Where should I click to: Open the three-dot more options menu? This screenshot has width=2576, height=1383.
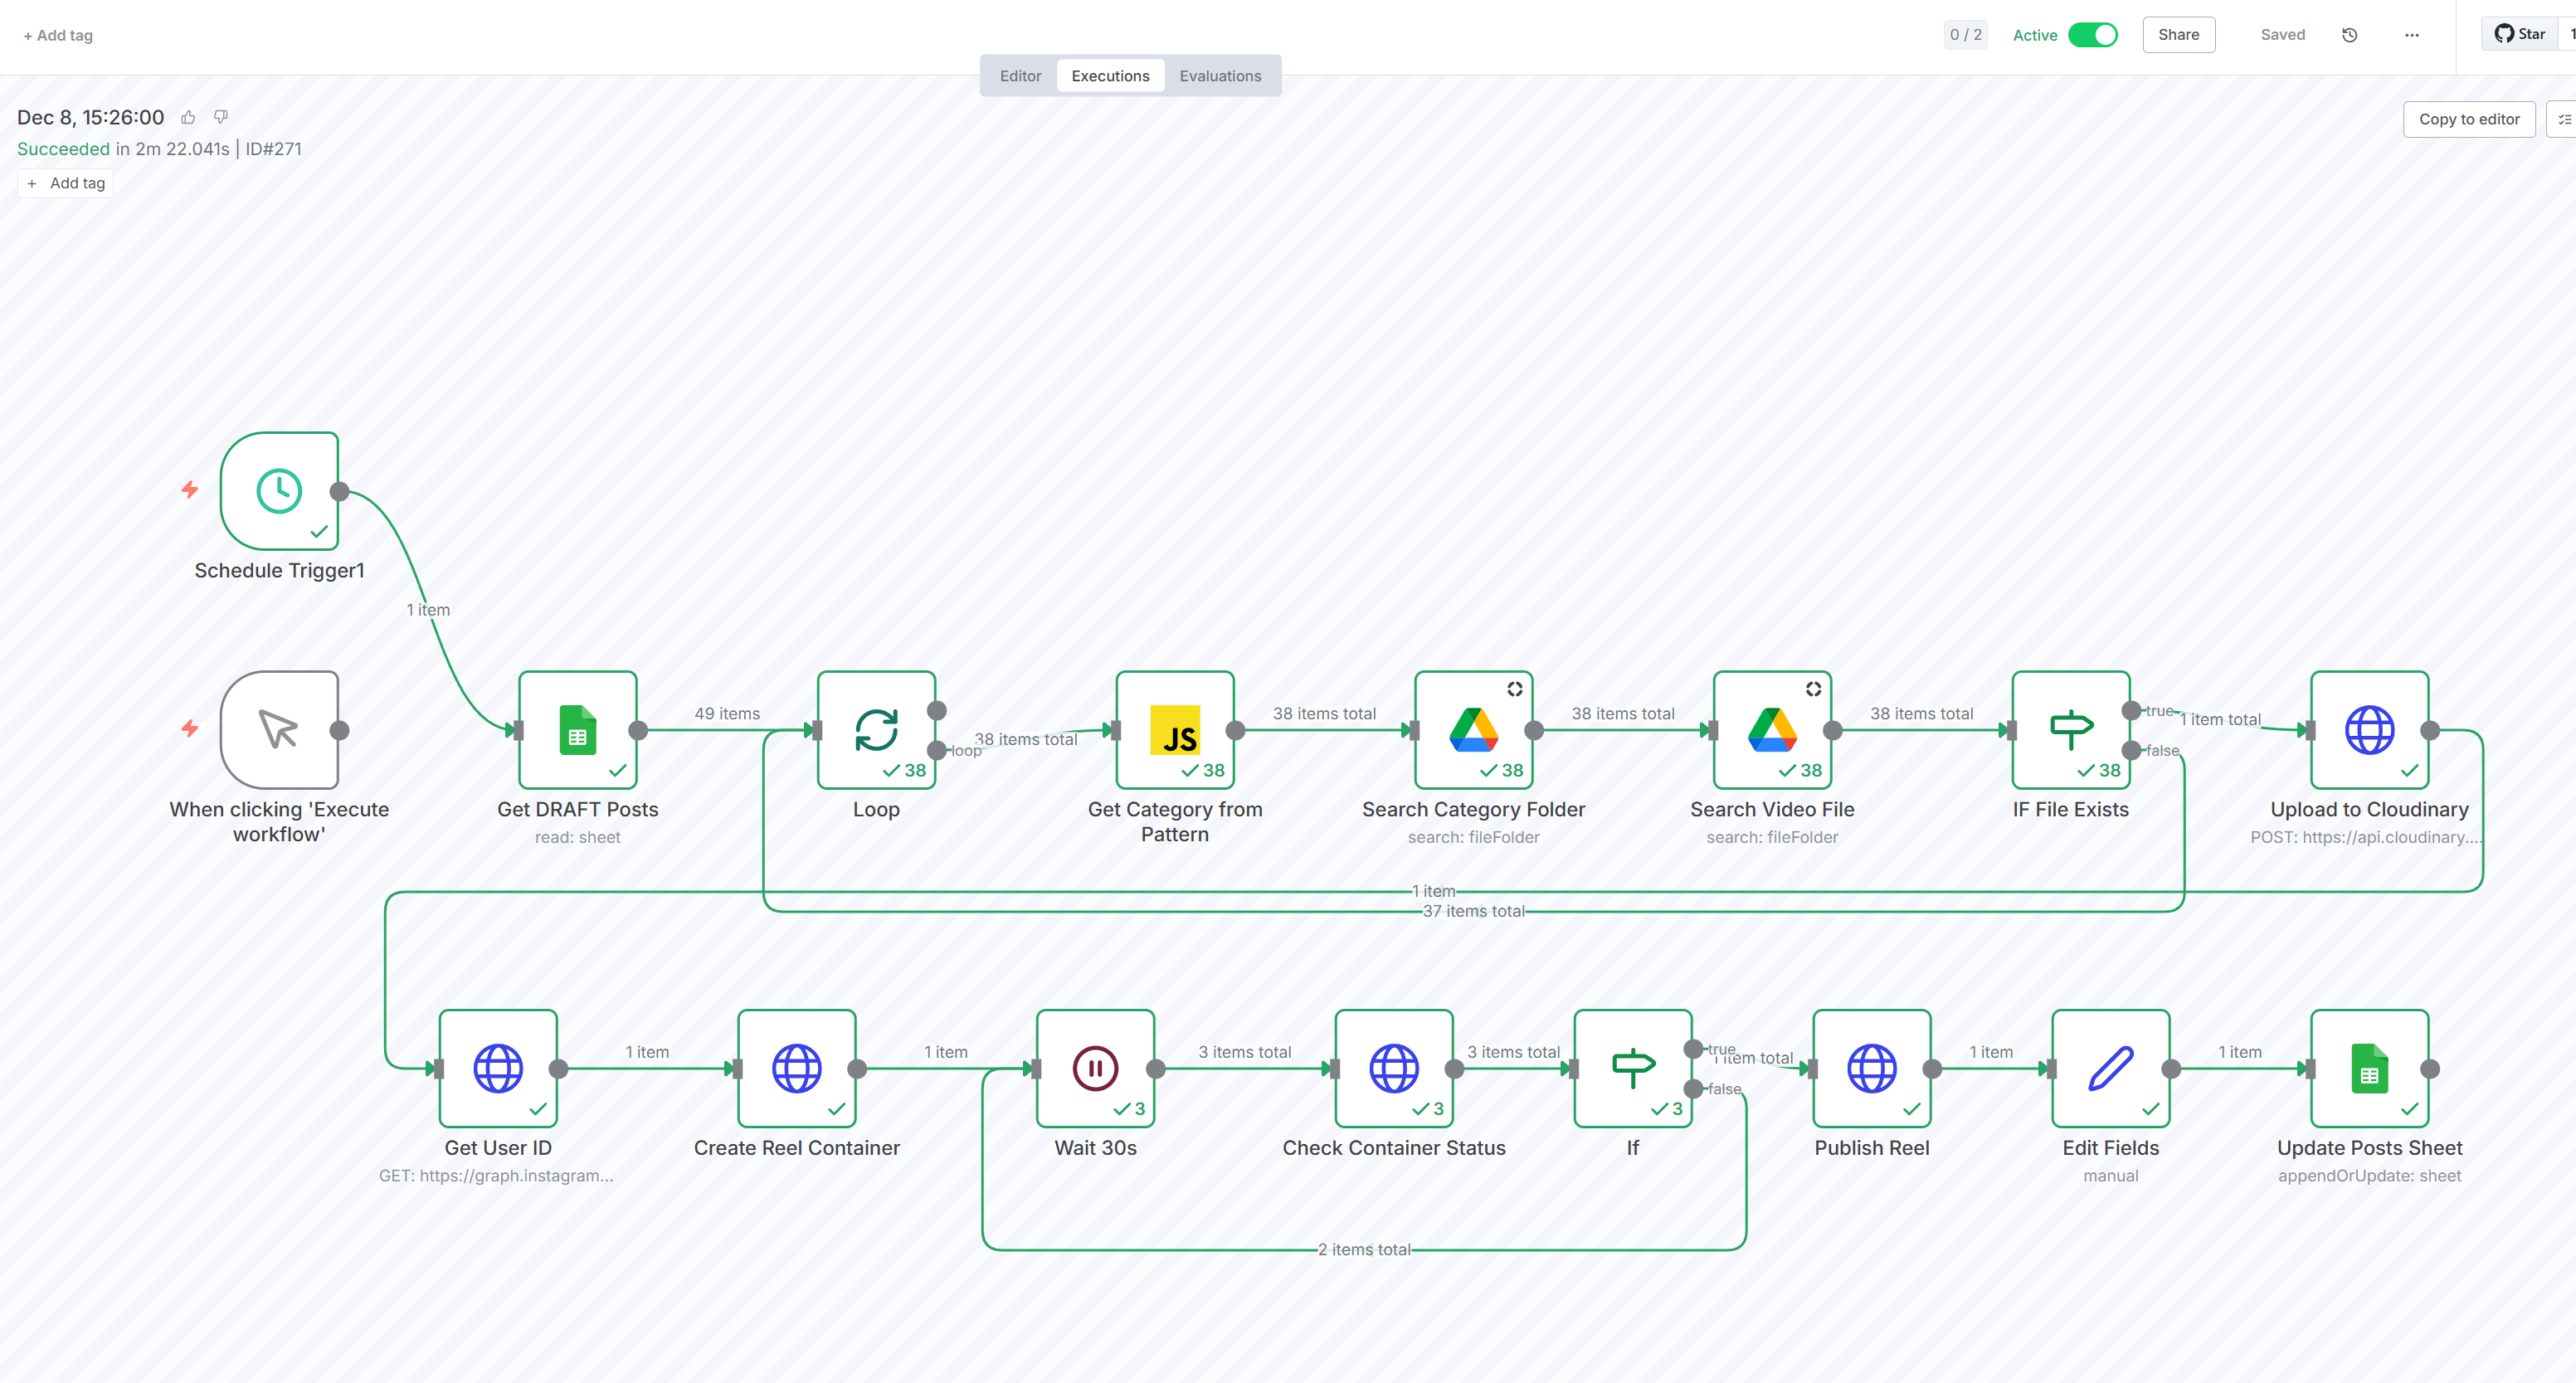pos(2411,35)
